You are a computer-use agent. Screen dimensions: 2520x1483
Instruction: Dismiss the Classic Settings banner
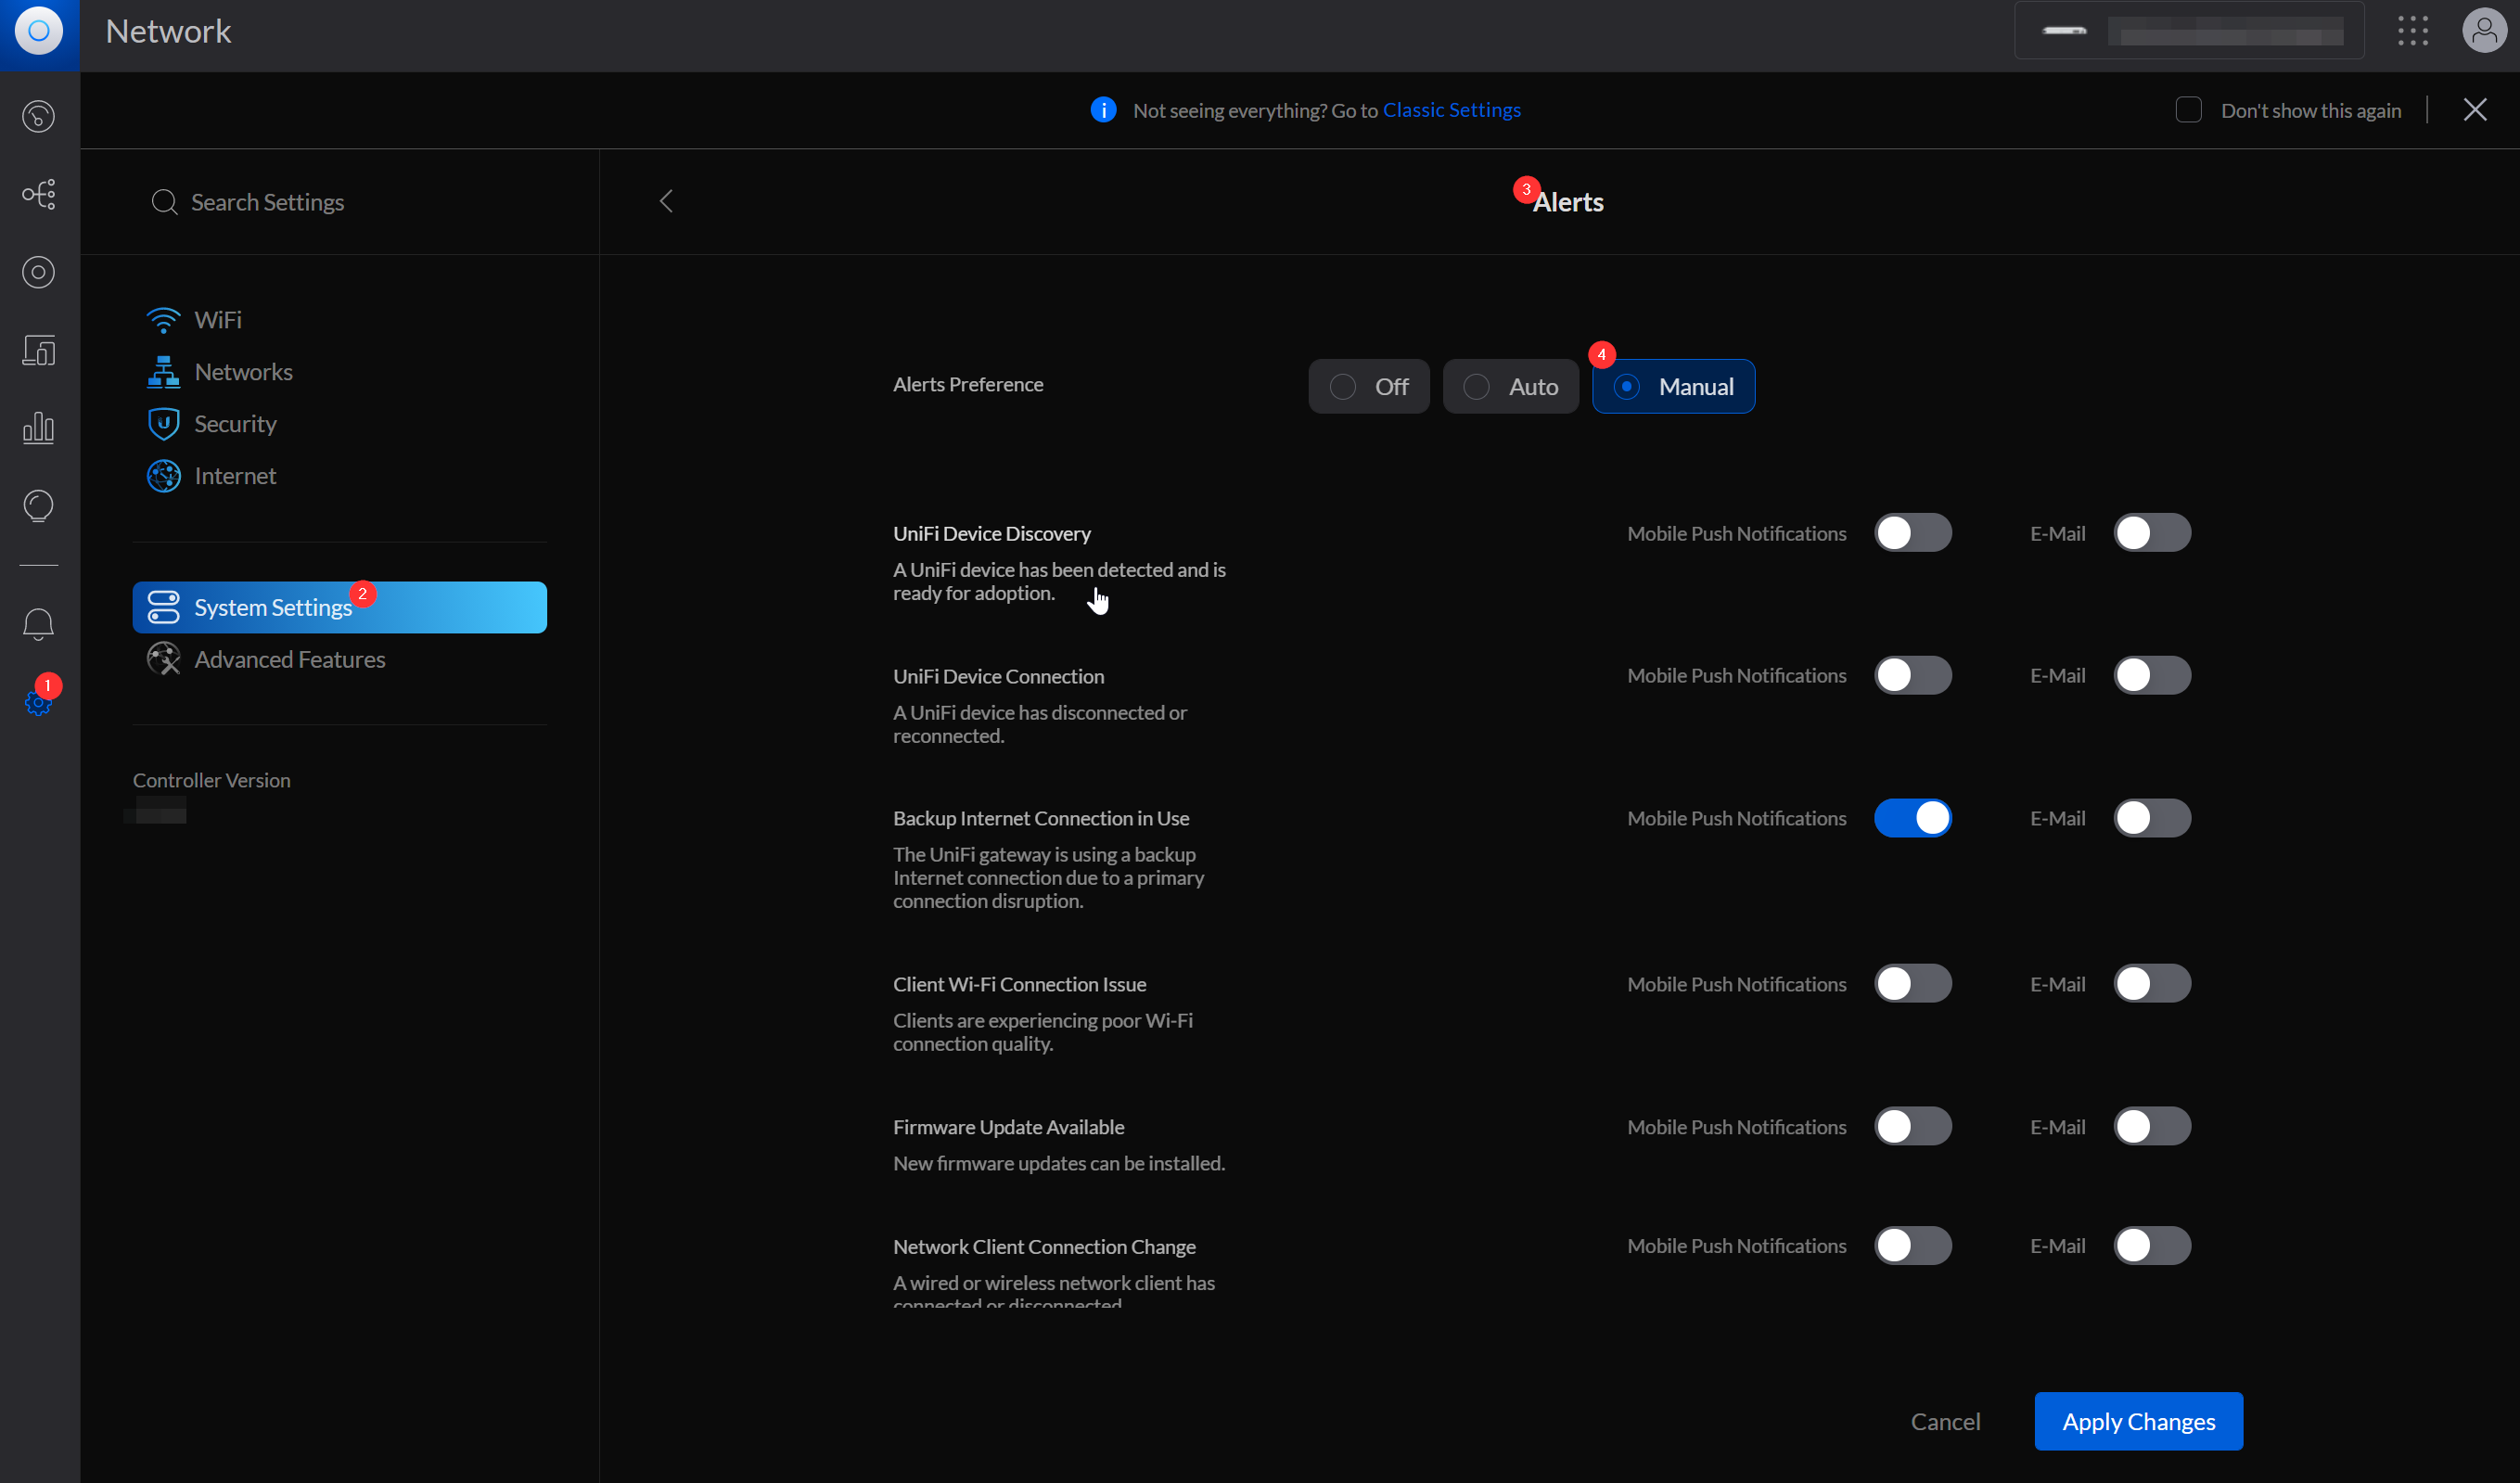tap(2475, 110)
